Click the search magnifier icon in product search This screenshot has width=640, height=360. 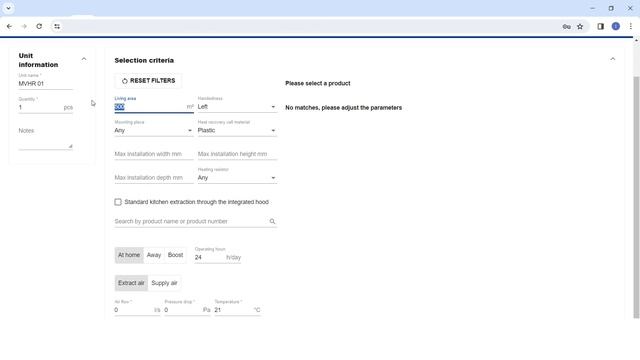pyautogui.click(x=272, y=222)
